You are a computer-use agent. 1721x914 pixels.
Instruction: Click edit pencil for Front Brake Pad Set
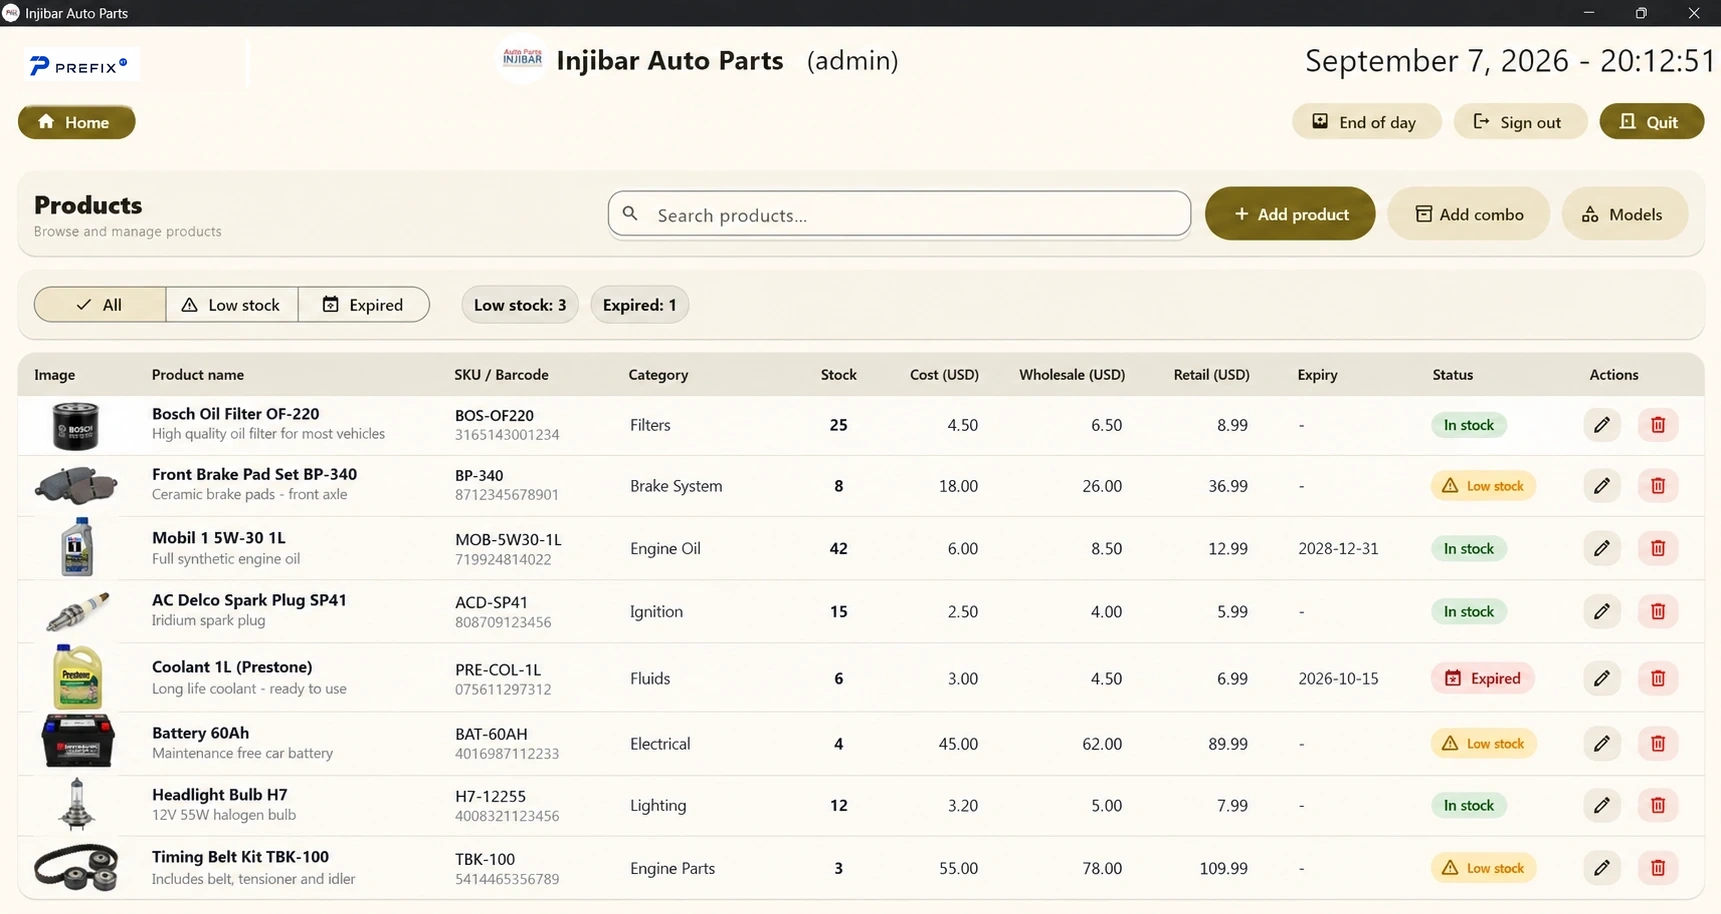1602,486
